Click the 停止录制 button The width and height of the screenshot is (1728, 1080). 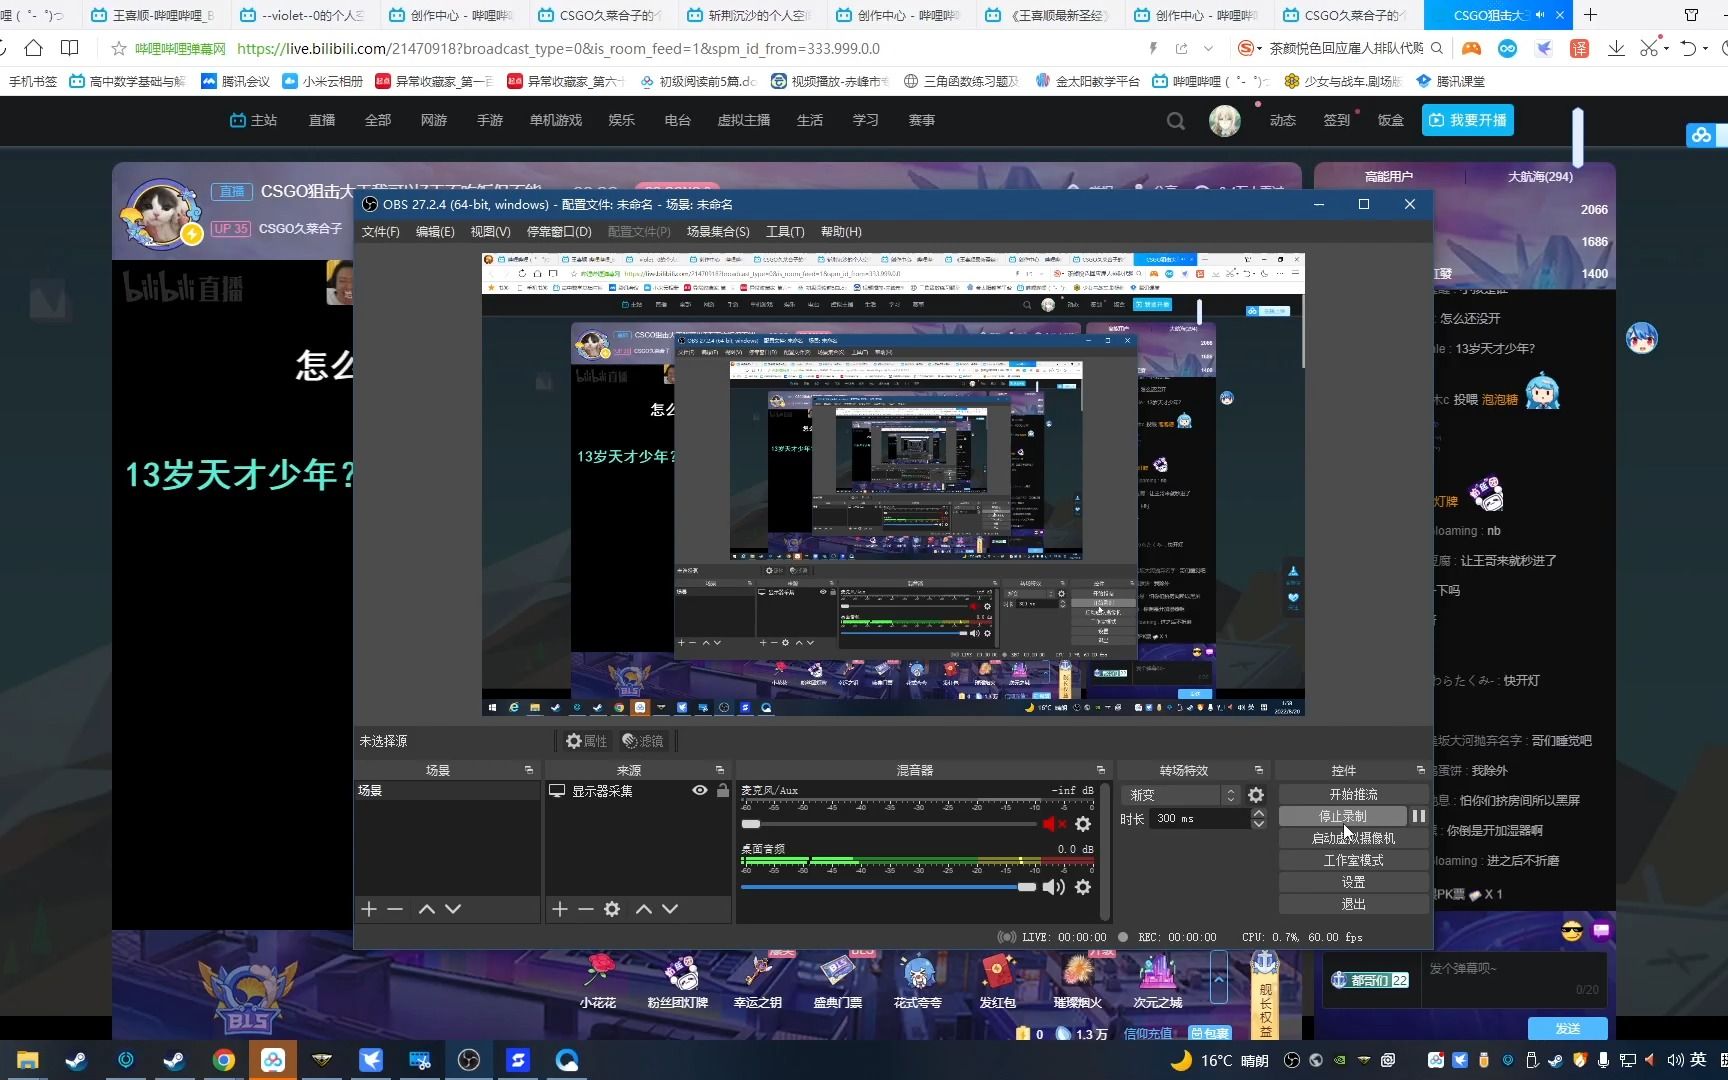pos(1343,816)
